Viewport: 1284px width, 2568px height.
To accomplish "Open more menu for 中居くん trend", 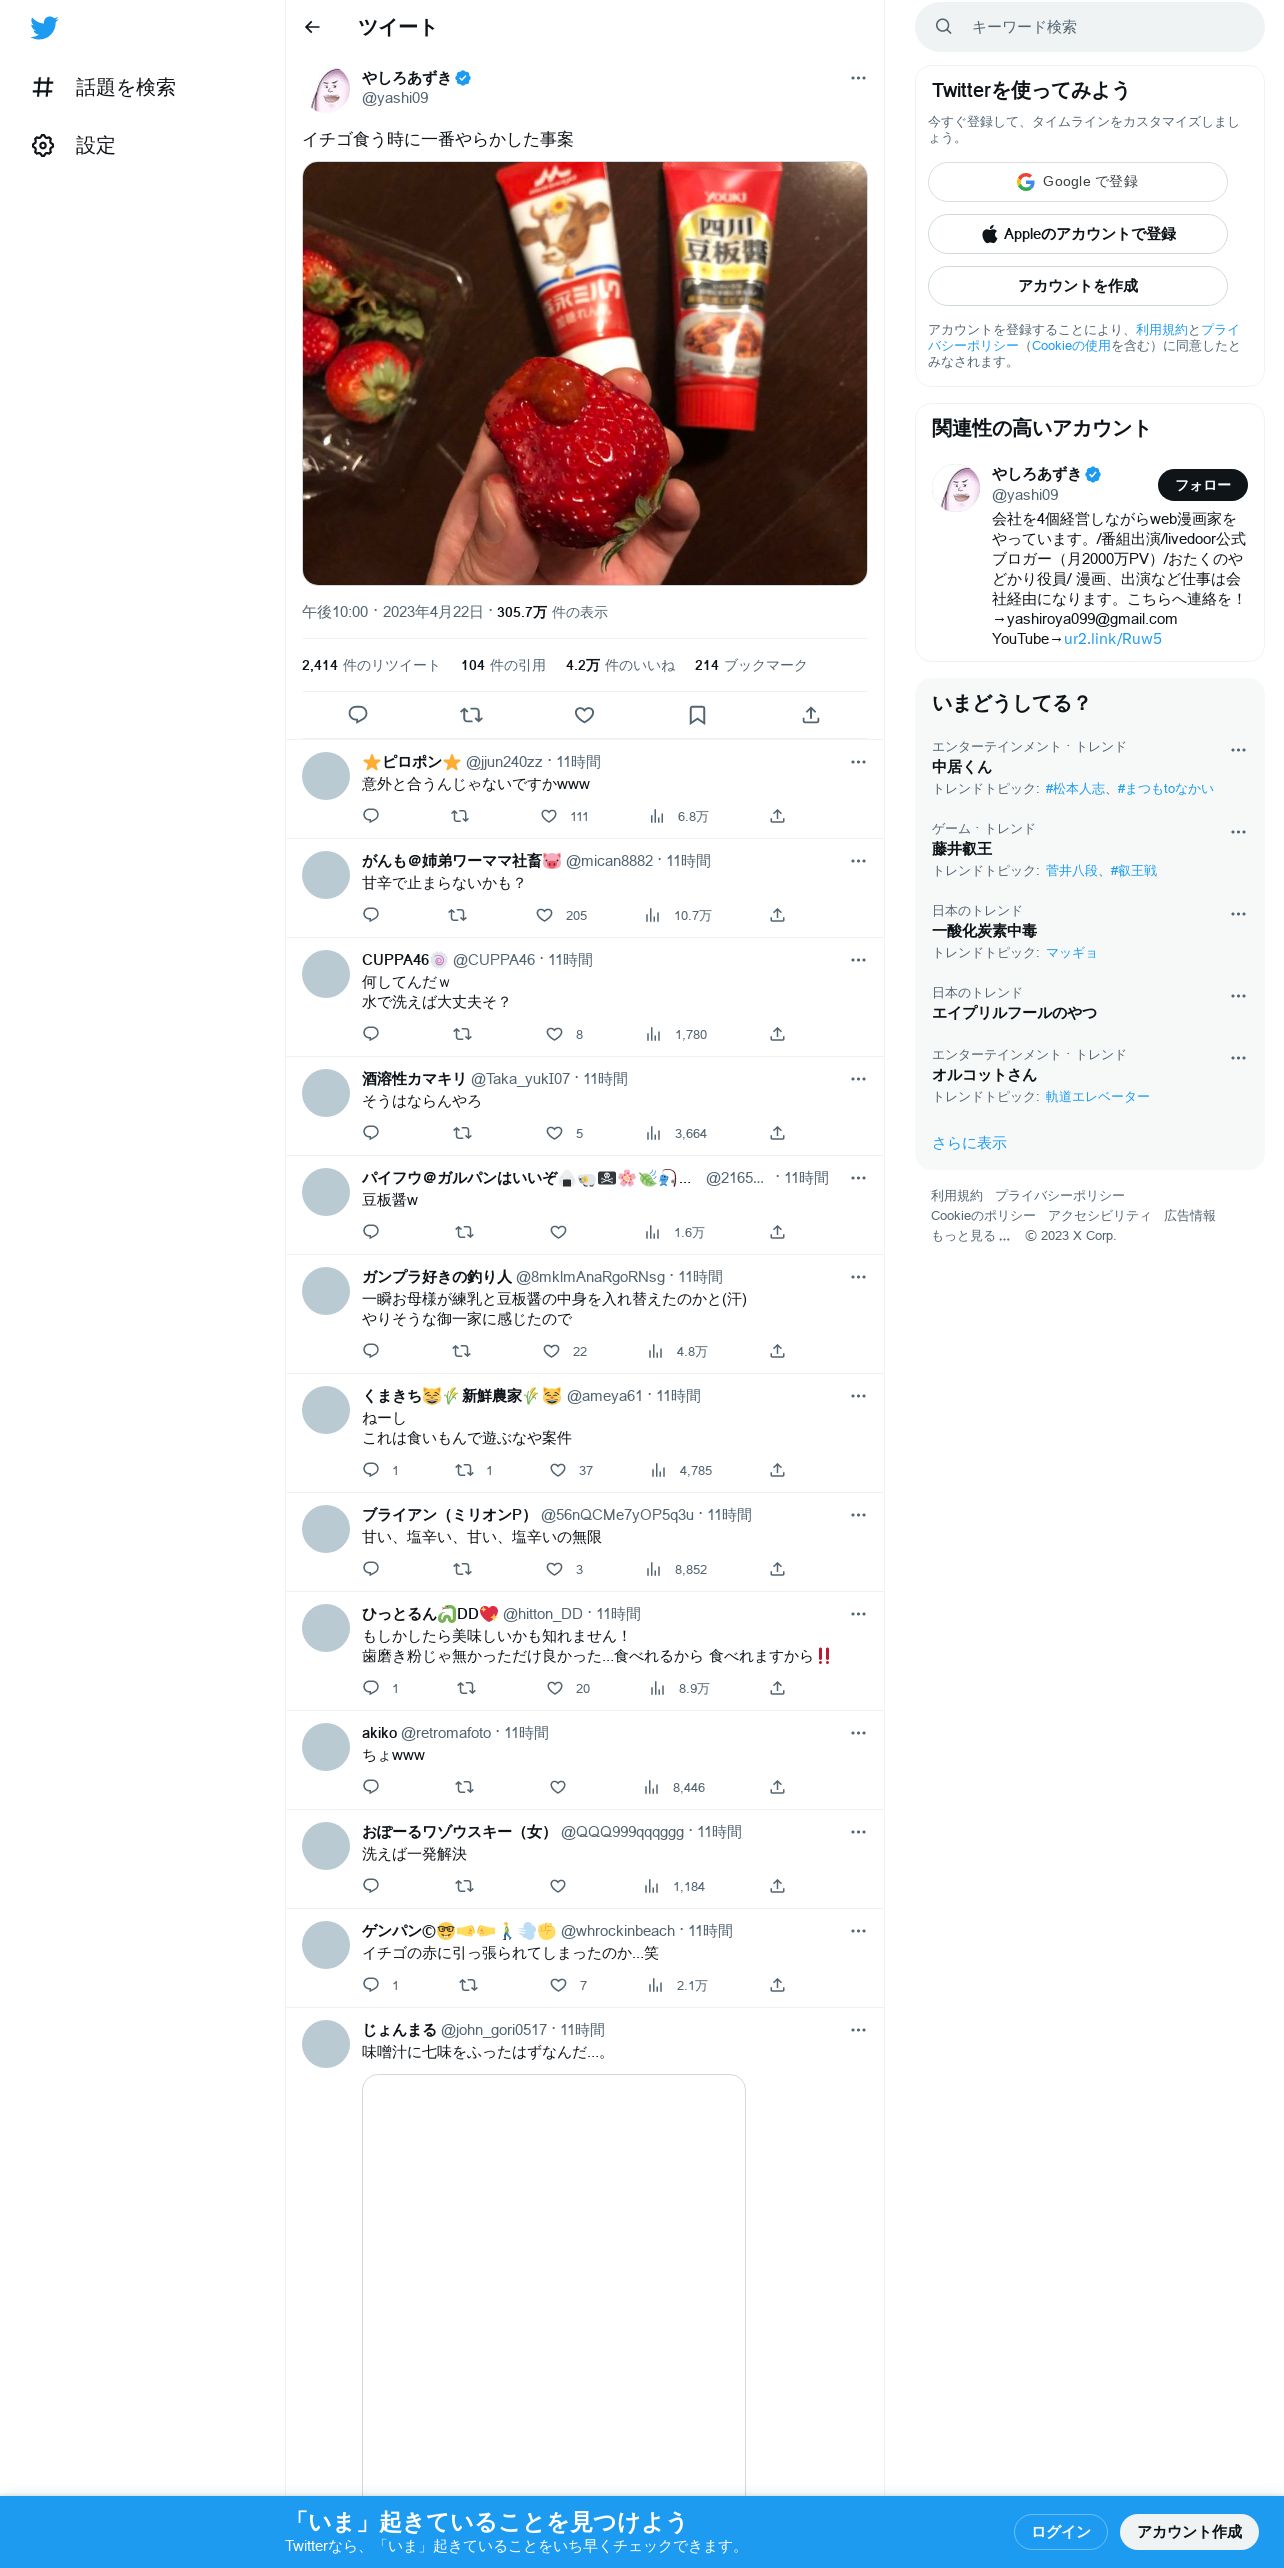I will (1238, 750).
